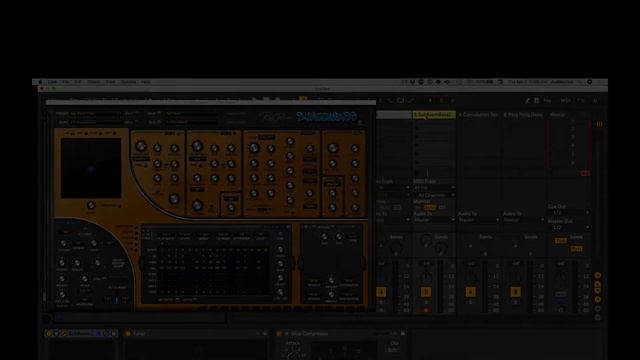
Task: Set Monitor to Auto
Action: point(429,207)
